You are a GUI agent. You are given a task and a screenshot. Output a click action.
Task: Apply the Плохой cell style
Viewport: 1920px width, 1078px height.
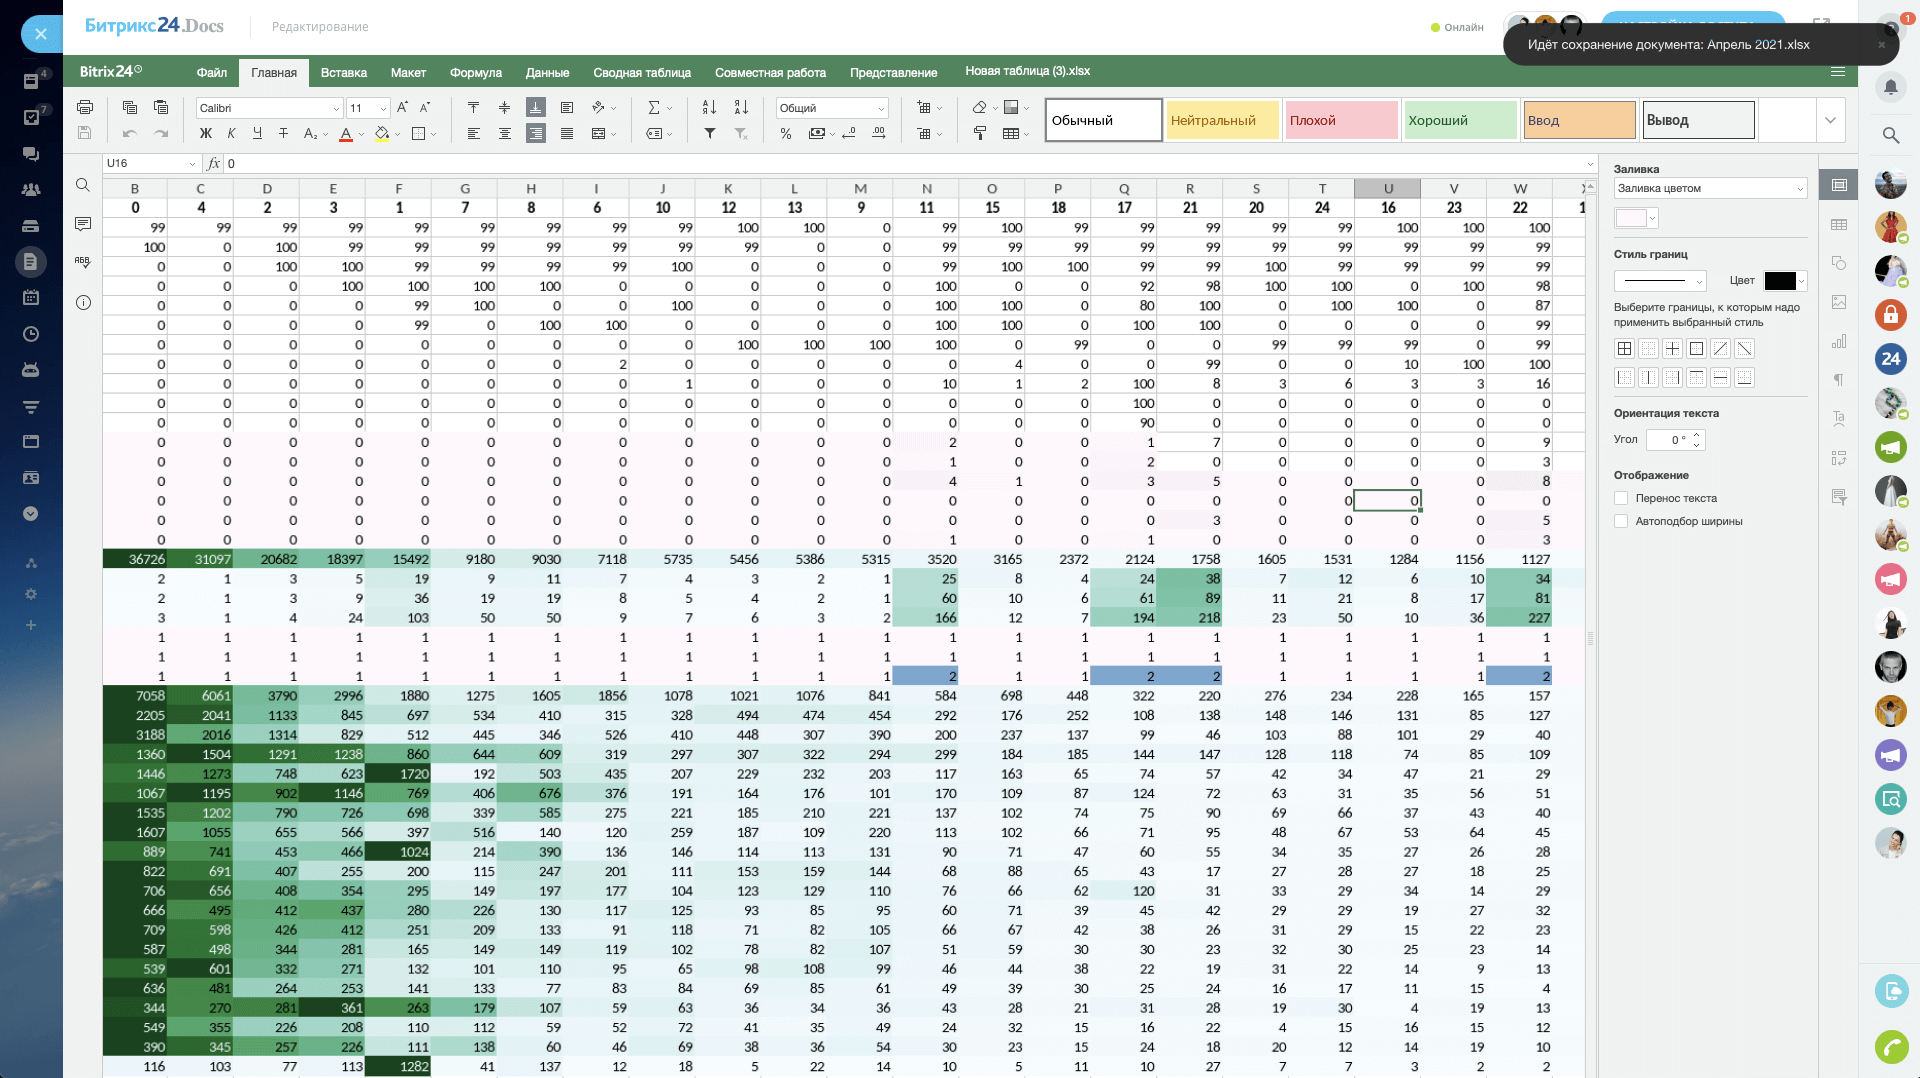tap(1341, 120)
